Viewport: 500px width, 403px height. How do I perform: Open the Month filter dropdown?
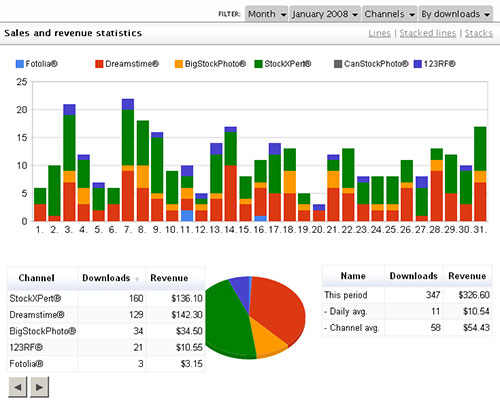click(266, 14)
